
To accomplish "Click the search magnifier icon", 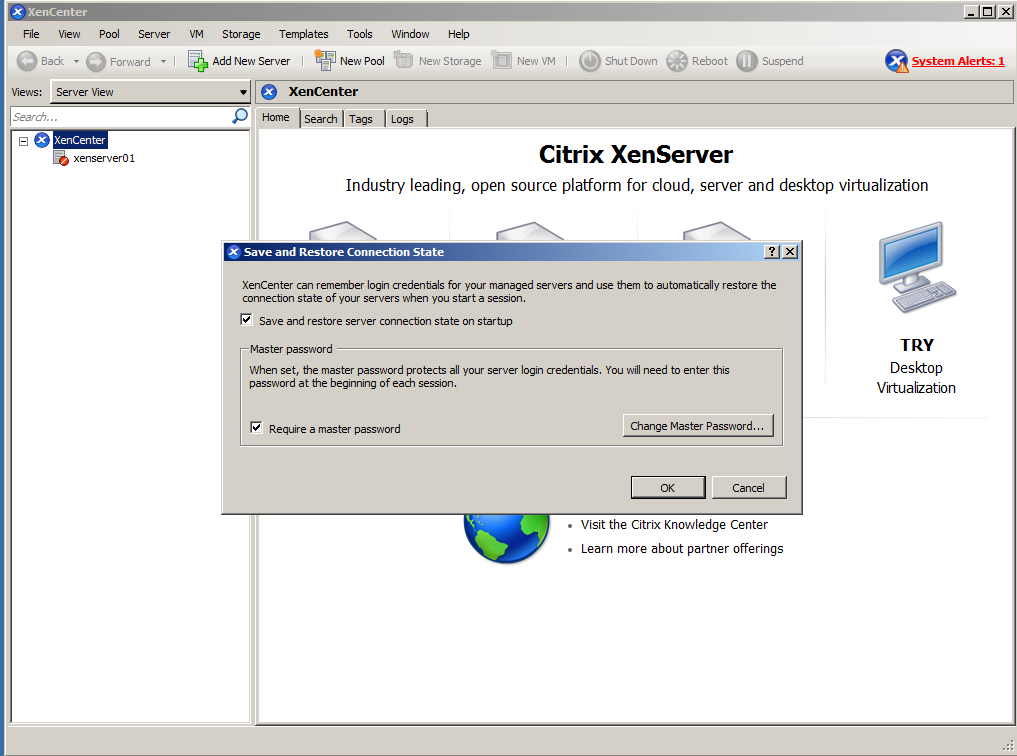I will [x=240, y=117].
